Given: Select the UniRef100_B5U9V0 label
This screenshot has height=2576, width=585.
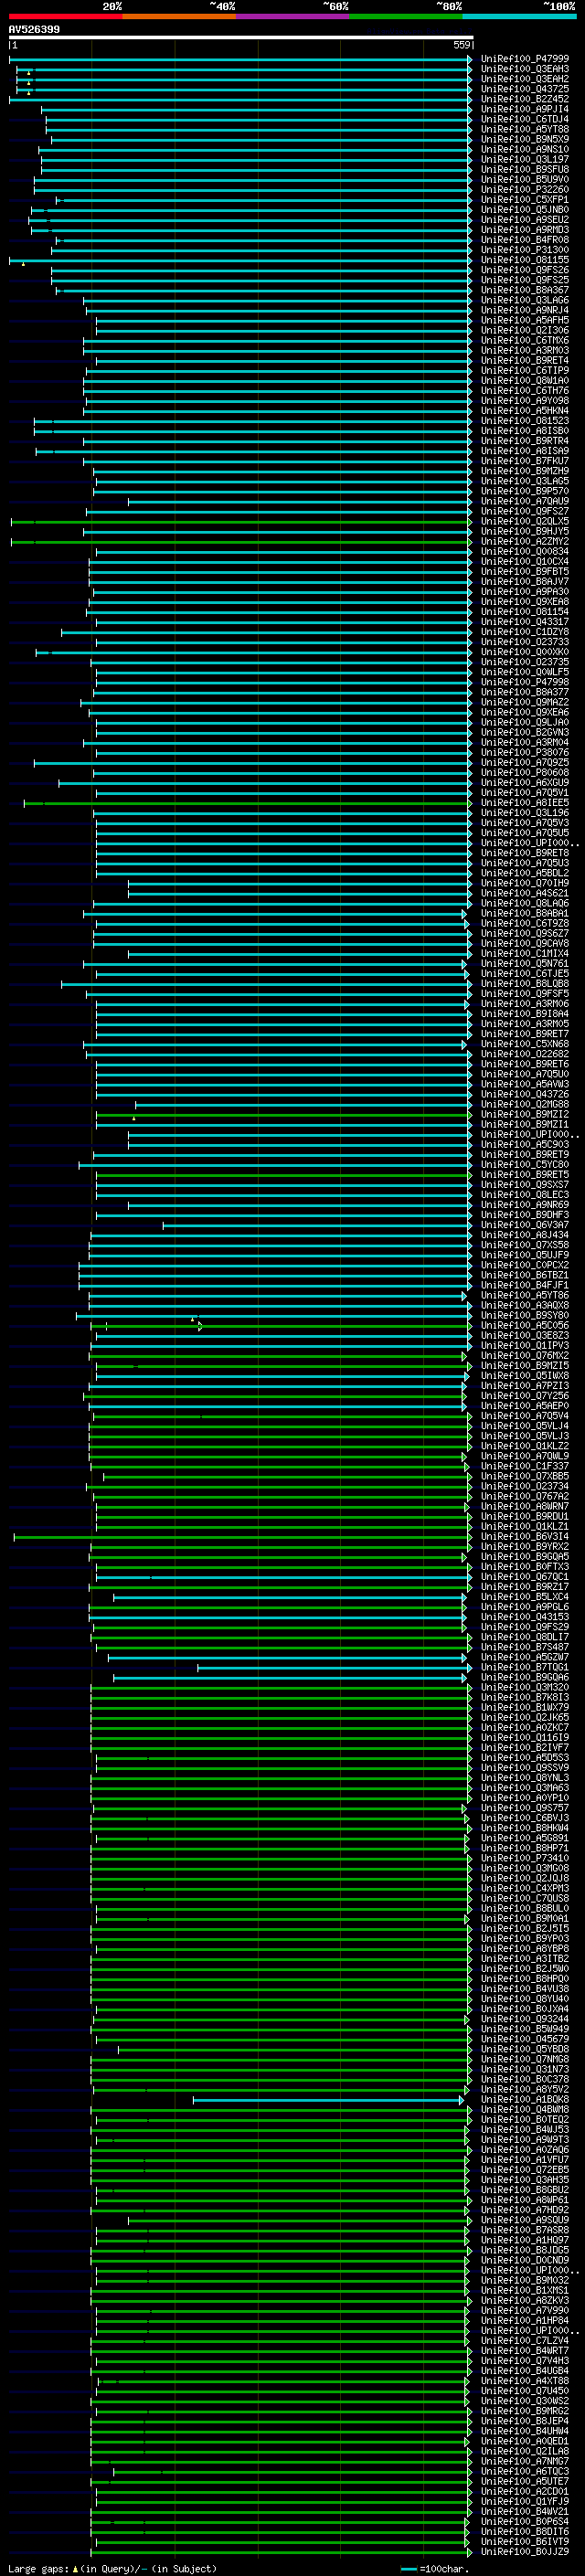Looking at the screenshot, I should [525, 179].
